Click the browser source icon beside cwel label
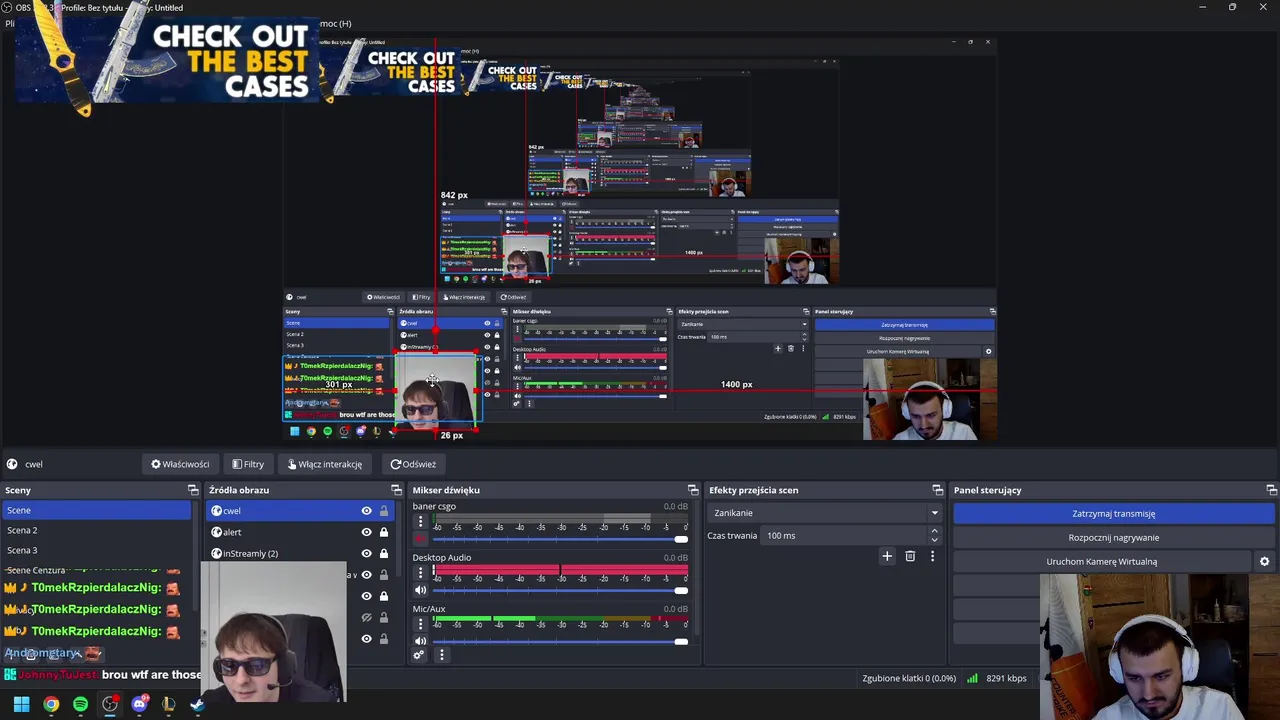Viewport: 1280px width, 720px height. pos(12,464)
